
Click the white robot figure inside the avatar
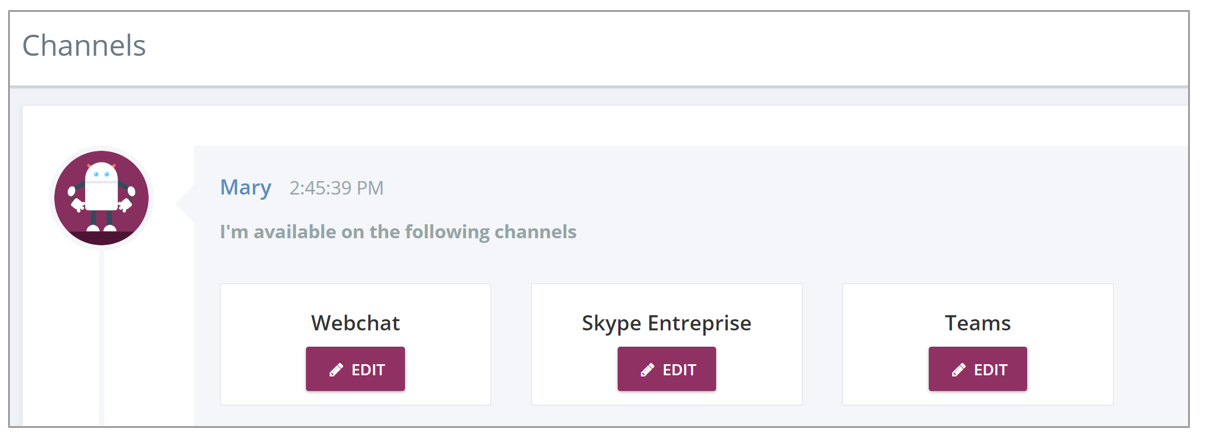click(101, 196)
